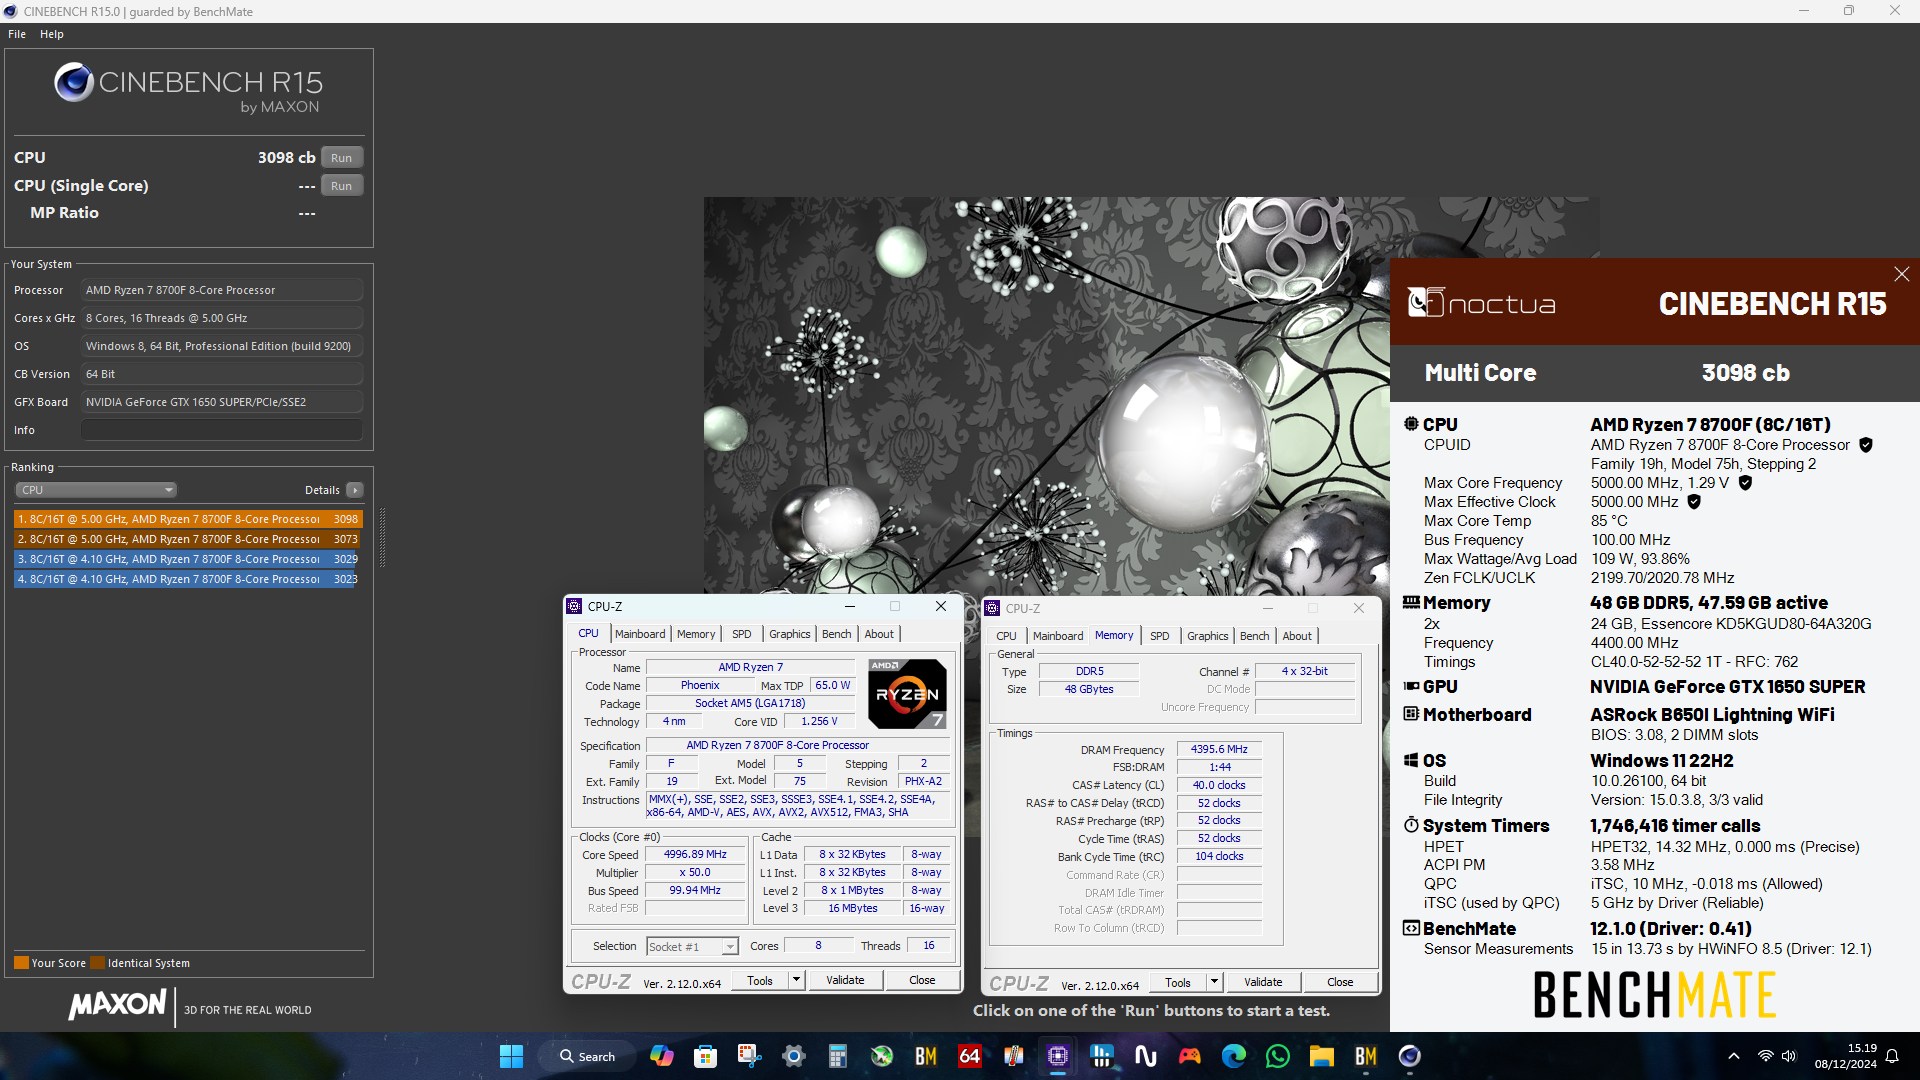Open Mainboard tab in right CPU-Z window
Screen dimensions: 1920x1080
point(1058,636)
